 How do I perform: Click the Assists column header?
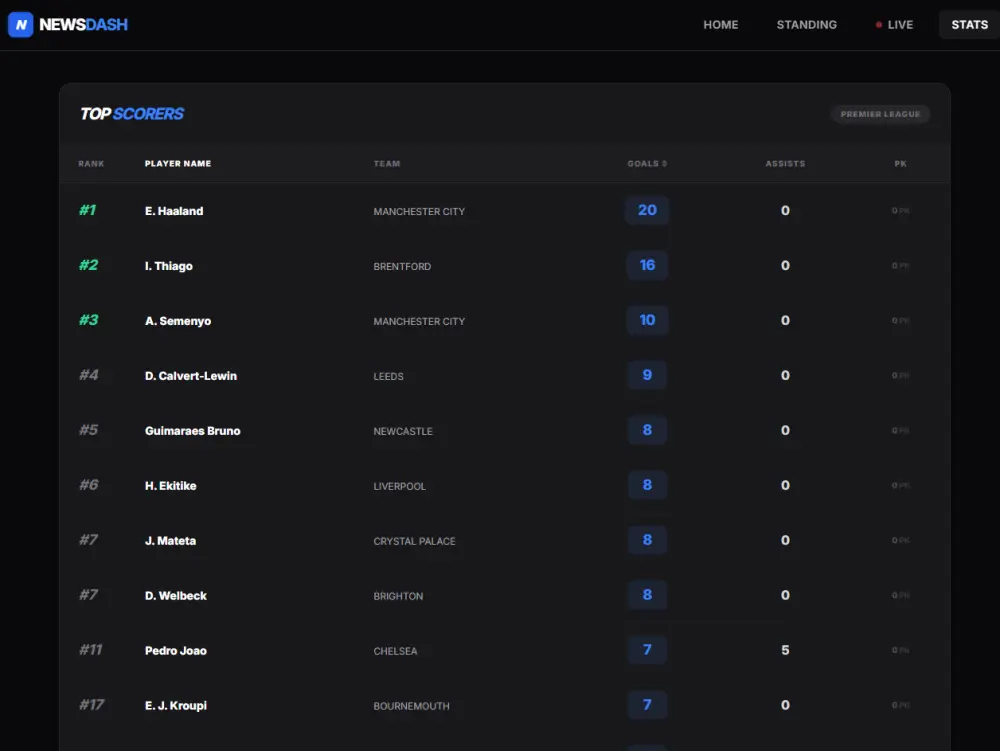click(x=785, y=164)
